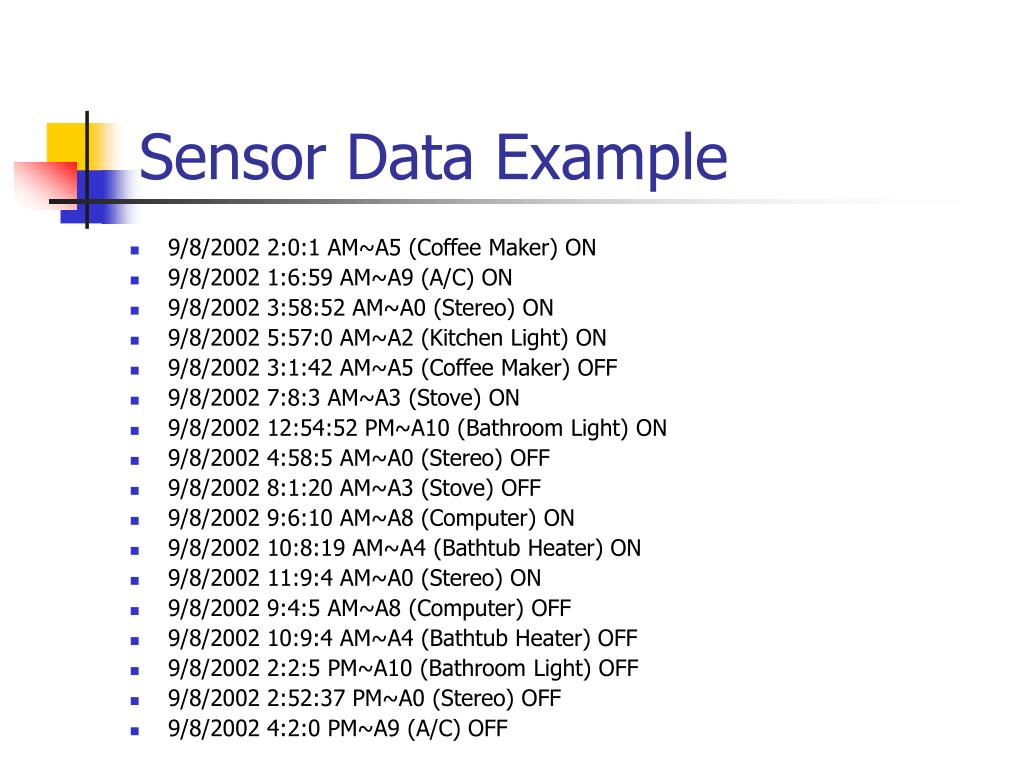Click the 4:58:5 AM Stereo OFF line

click(359, 458)
